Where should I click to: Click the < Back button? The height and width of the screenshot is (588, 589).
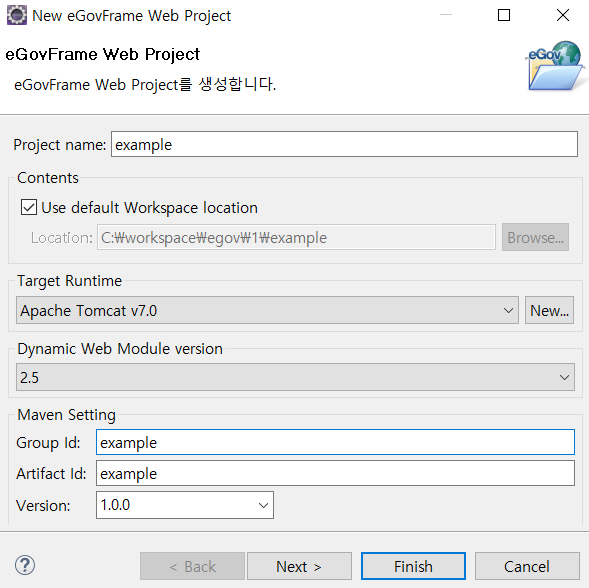(192, 566)
